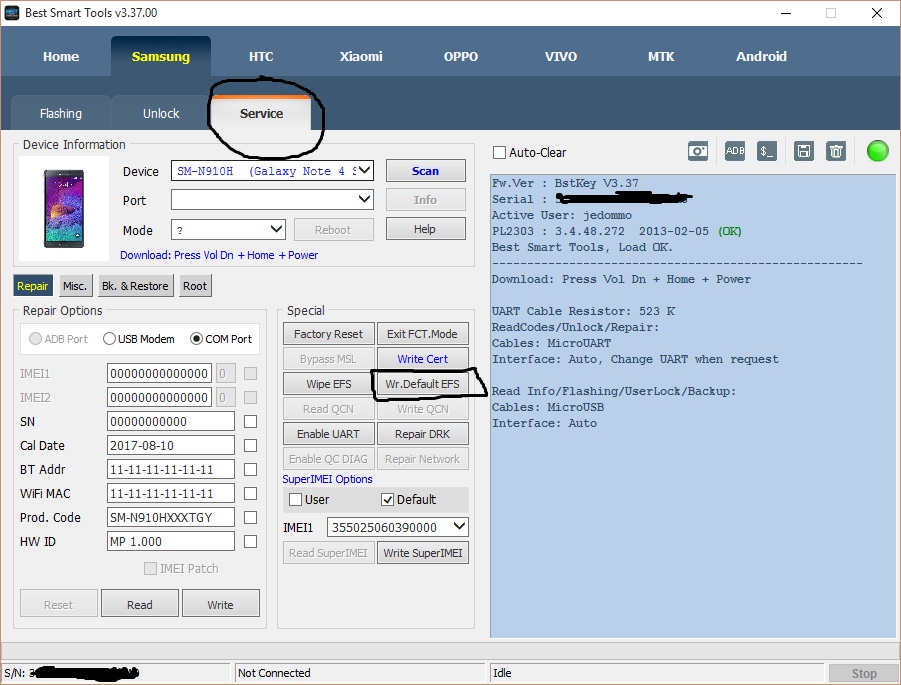
Task: Open the Mode dropdown
Action: pyautogui.click(x=276, y=229)
